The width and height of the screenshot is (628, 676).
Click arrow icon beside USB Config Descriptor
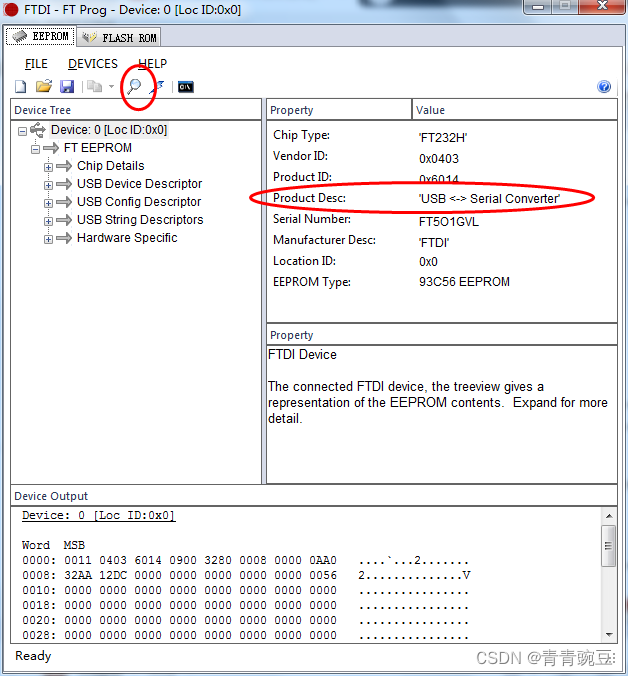click(x=64, y=202)
